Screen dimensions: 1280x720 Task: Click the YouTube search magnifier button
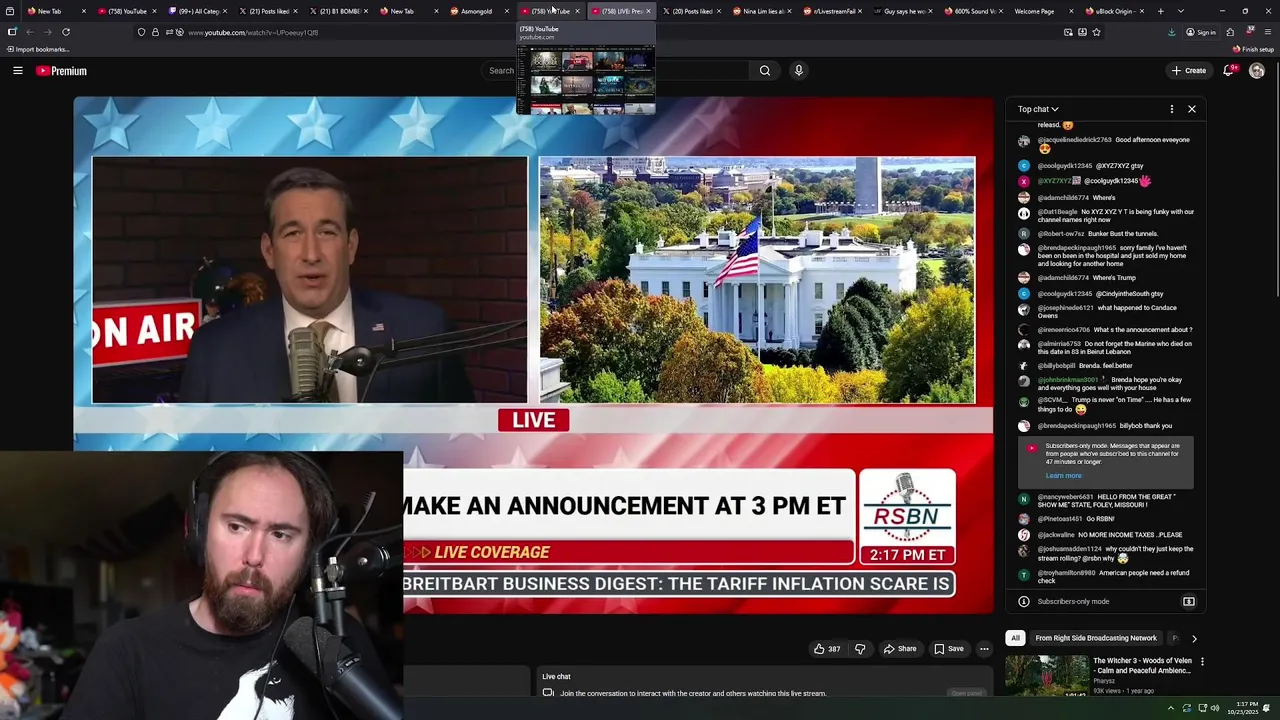click(x=765, y=70)
